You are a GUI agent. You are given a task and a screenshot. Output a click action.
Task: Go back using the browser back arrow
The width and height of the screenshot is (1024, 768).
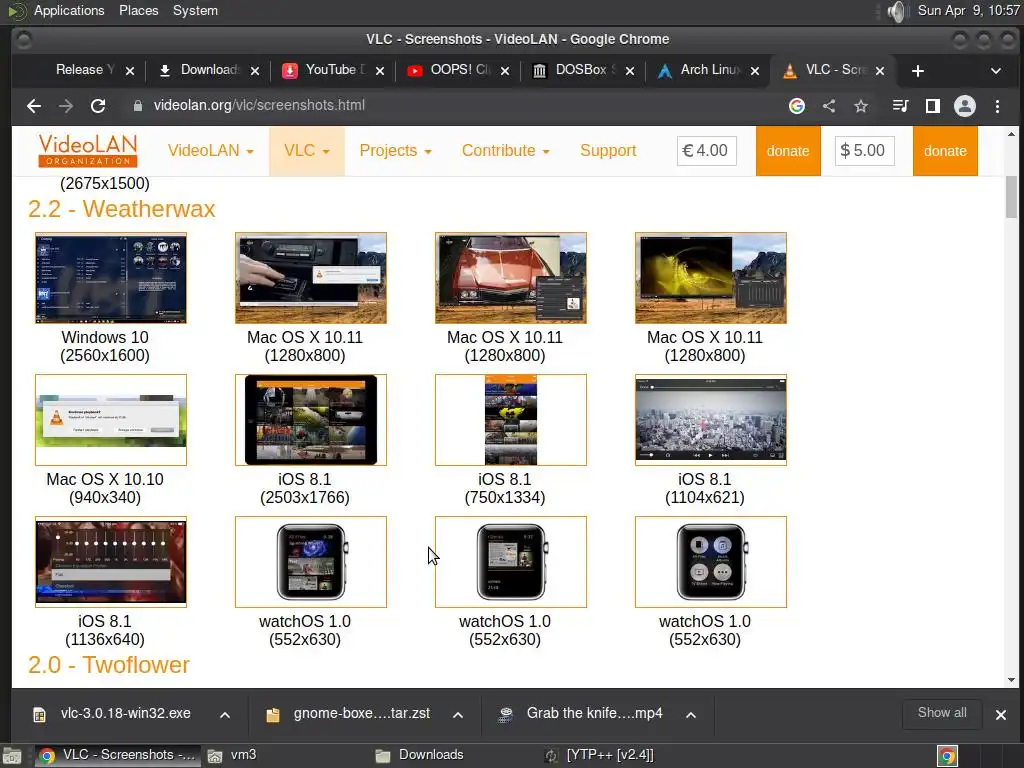tap(34, 106)
